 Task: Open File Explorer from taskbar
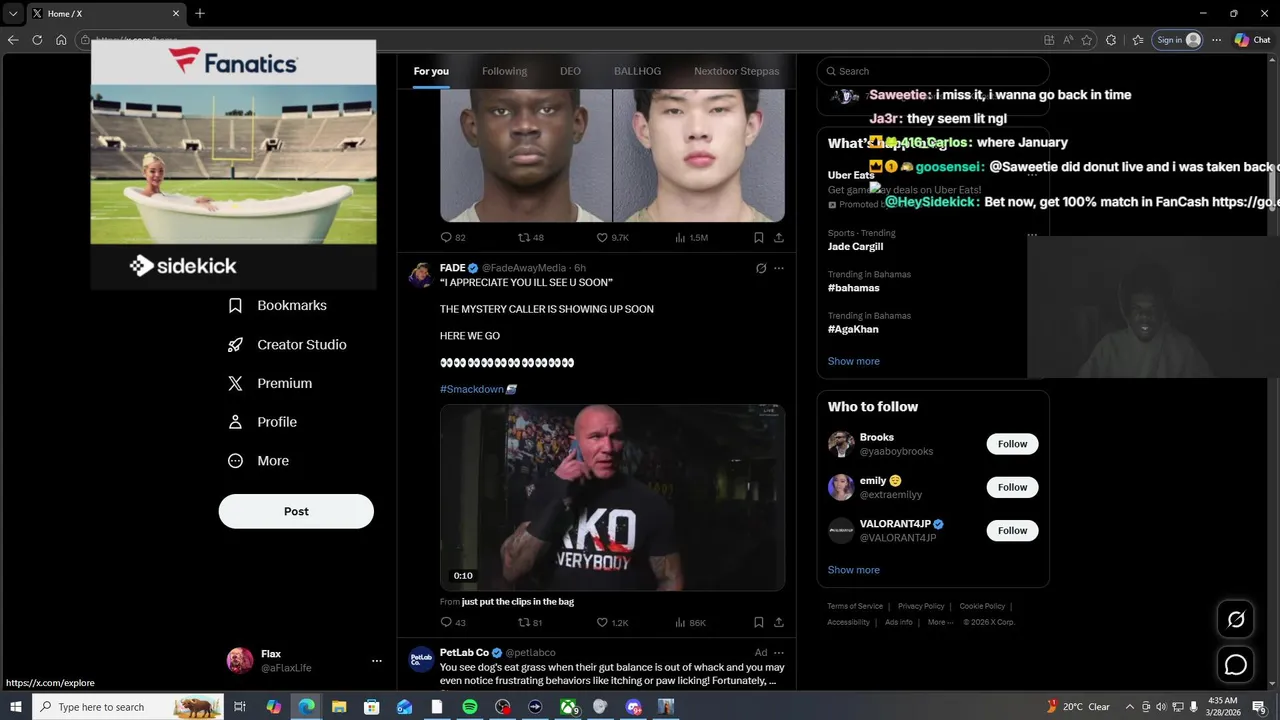(339, 707)
